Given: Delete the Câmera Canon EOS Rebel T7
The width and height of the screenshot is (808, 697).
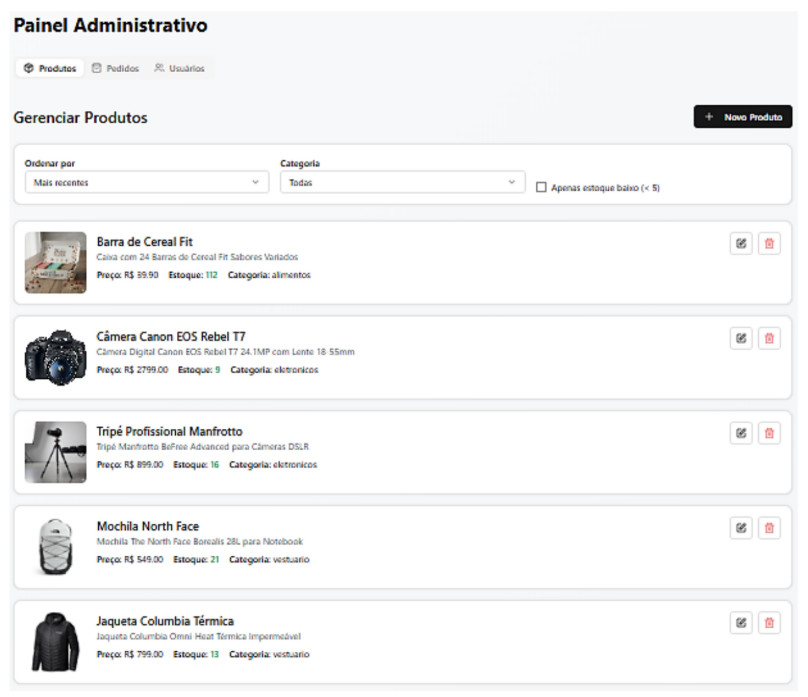Looking at the screenshot, I should click(769, 338).
